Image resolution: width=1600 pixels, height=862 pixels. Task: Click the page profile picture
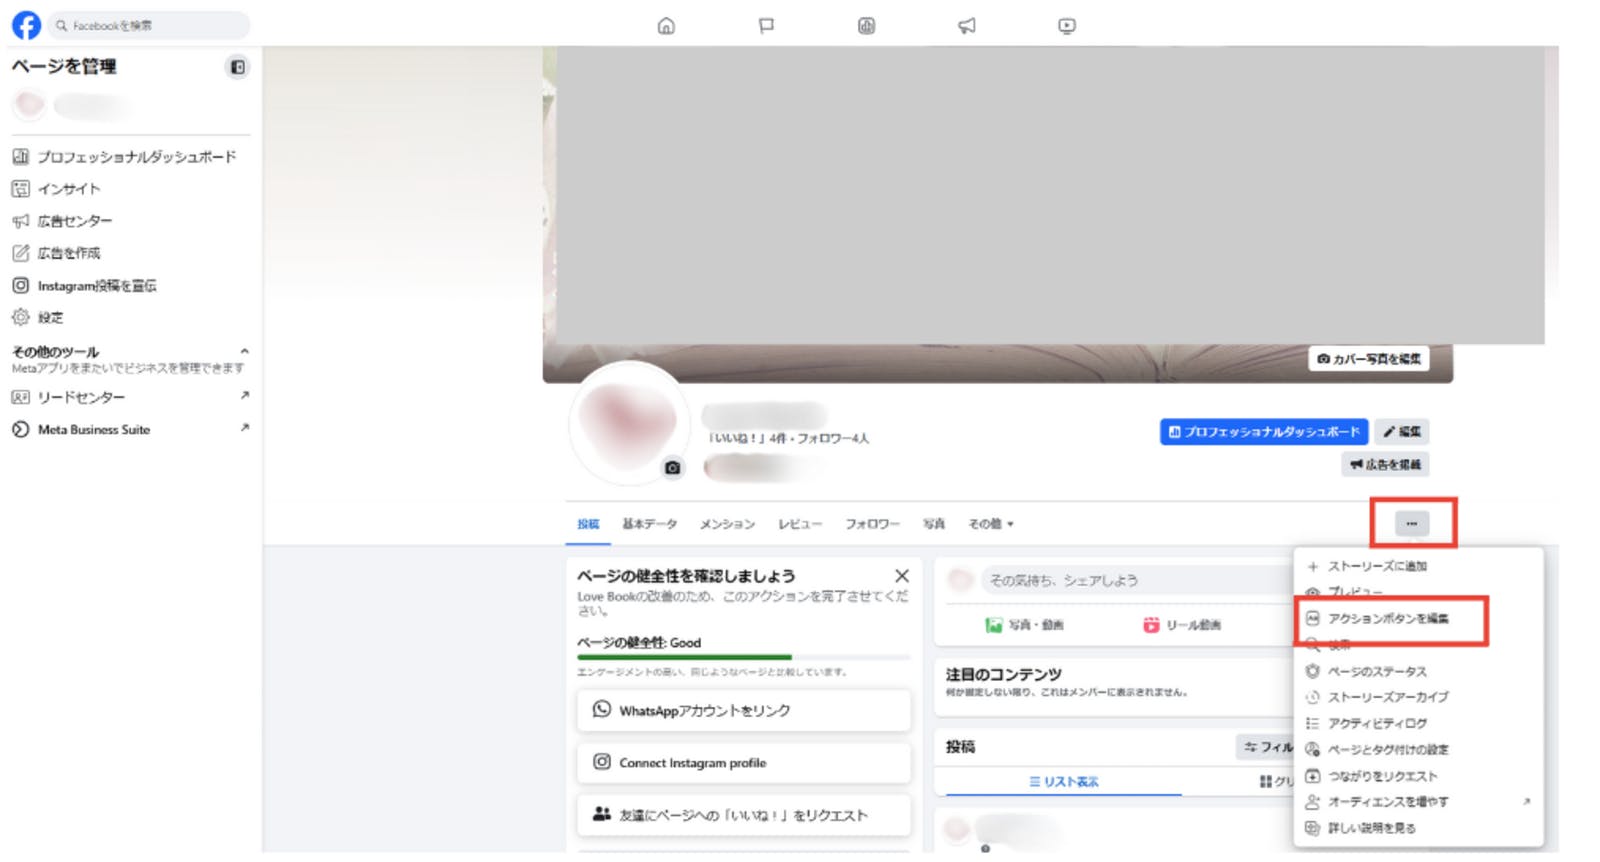[x=628, y=424]
